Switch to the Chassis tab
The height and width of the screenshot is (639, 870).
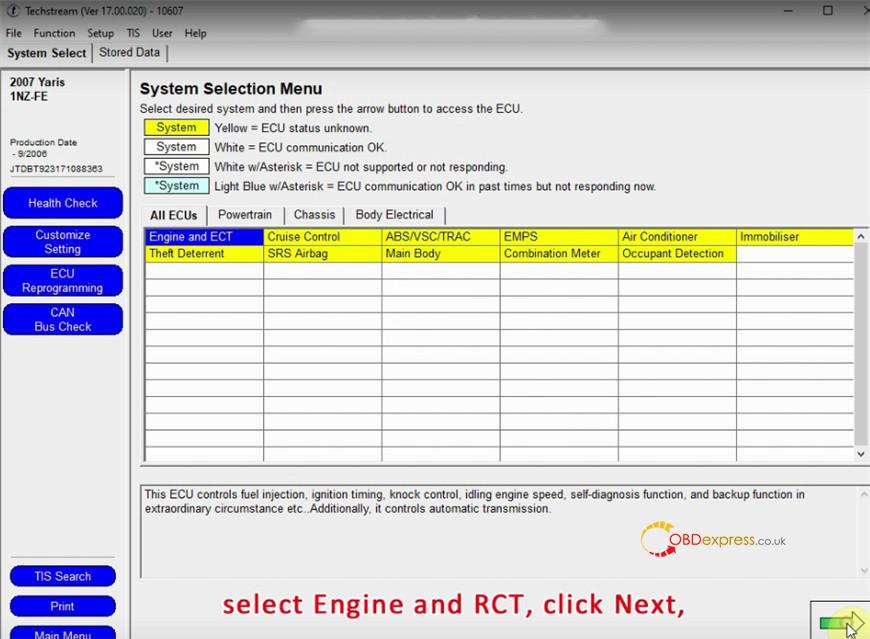(x=314, y=215)
